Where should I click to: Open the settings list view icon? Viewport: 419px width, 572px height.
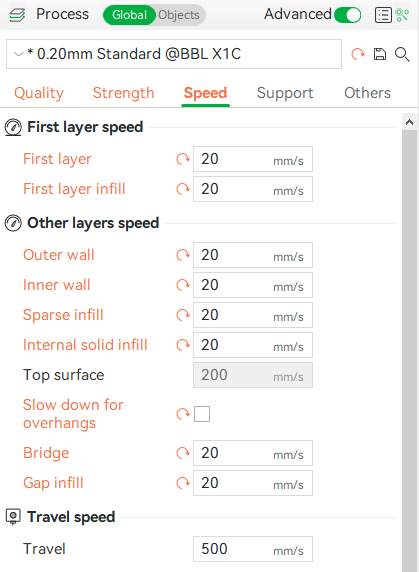tap(383, 15)
